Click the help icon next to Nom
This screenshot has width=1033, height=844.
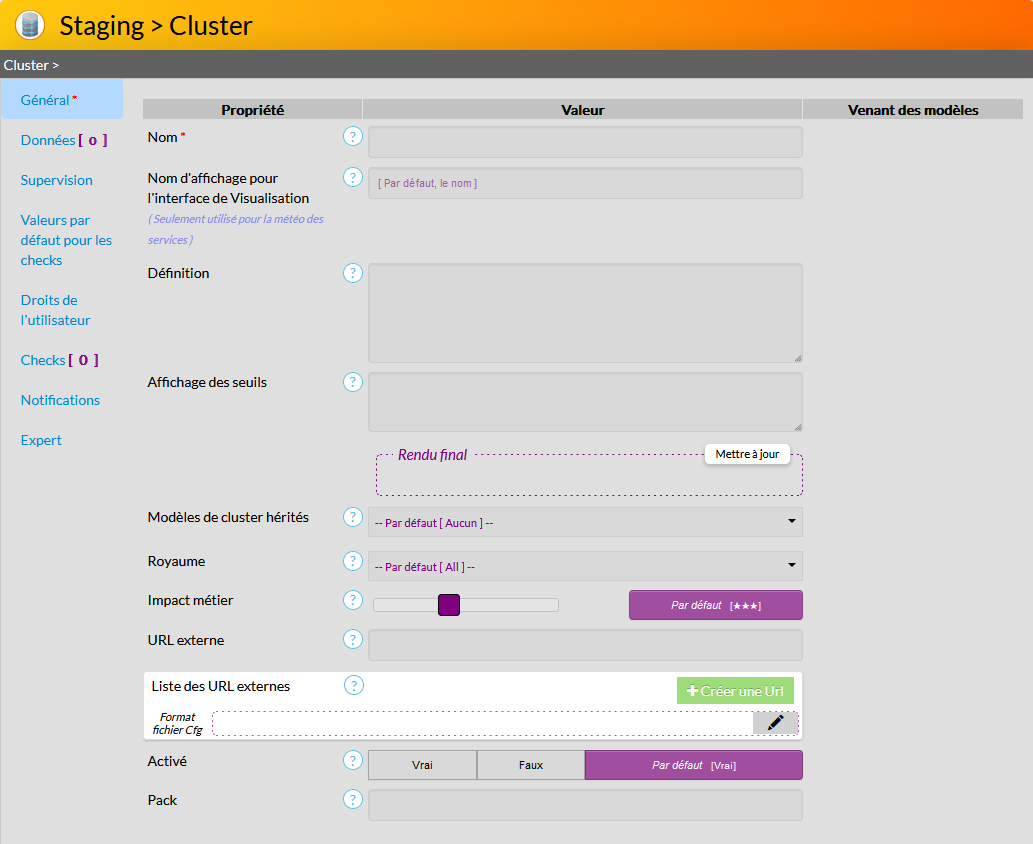click(352, 136)
